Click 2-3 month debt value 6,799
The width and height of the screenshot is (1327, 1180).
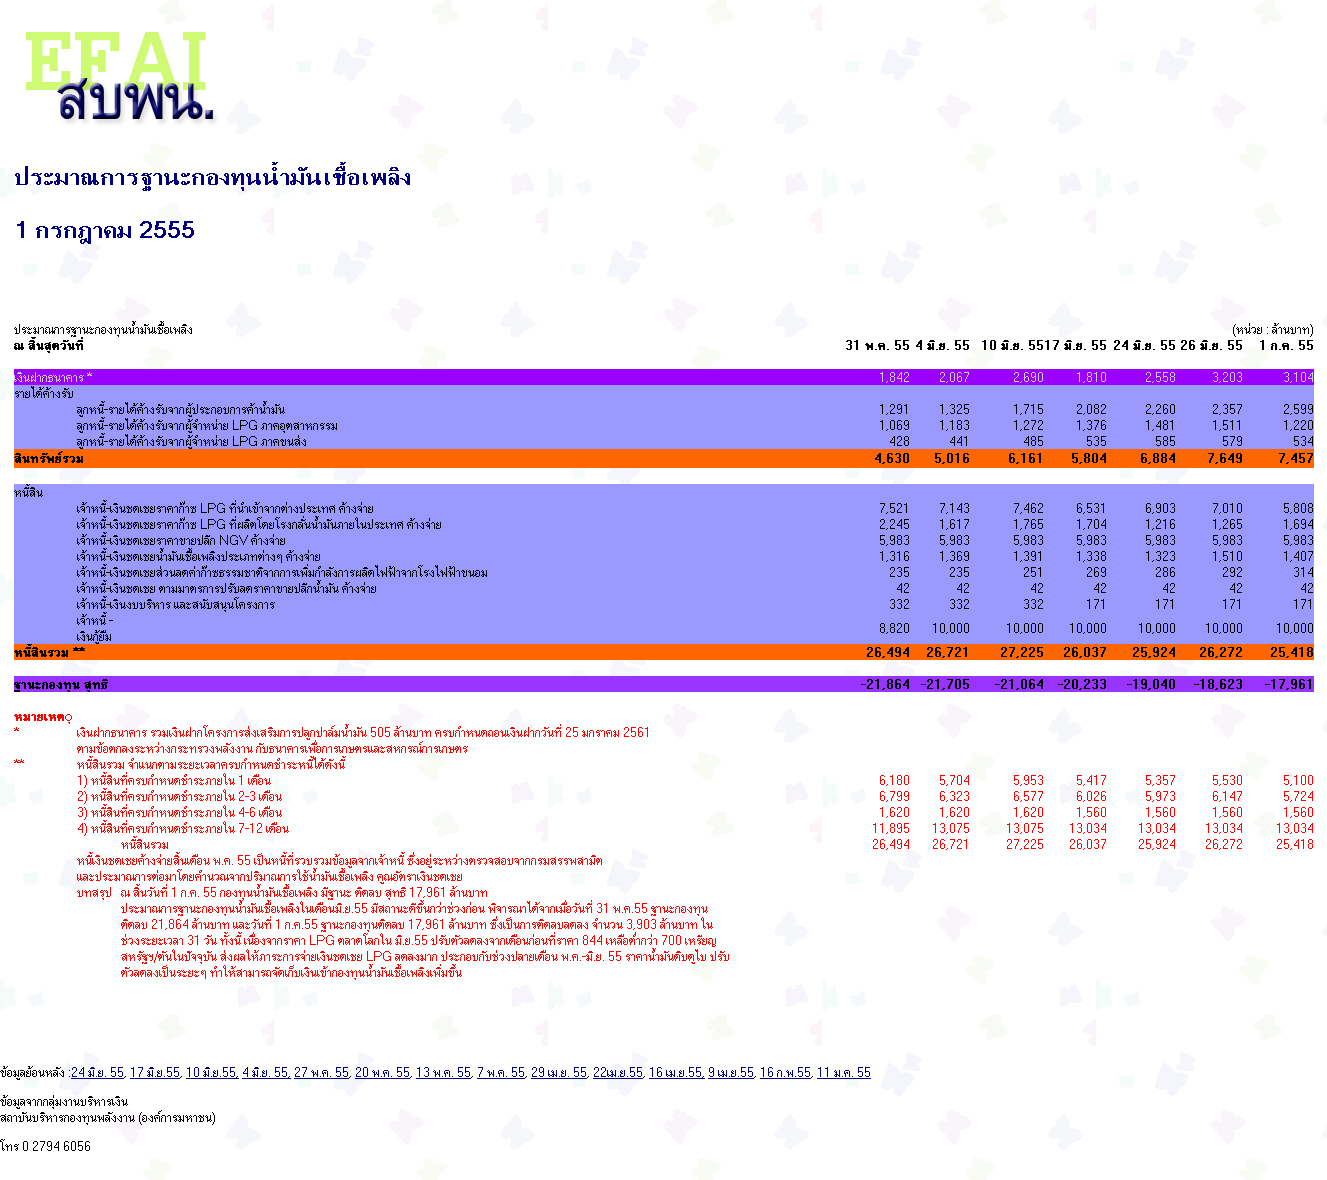click(894, 797)
